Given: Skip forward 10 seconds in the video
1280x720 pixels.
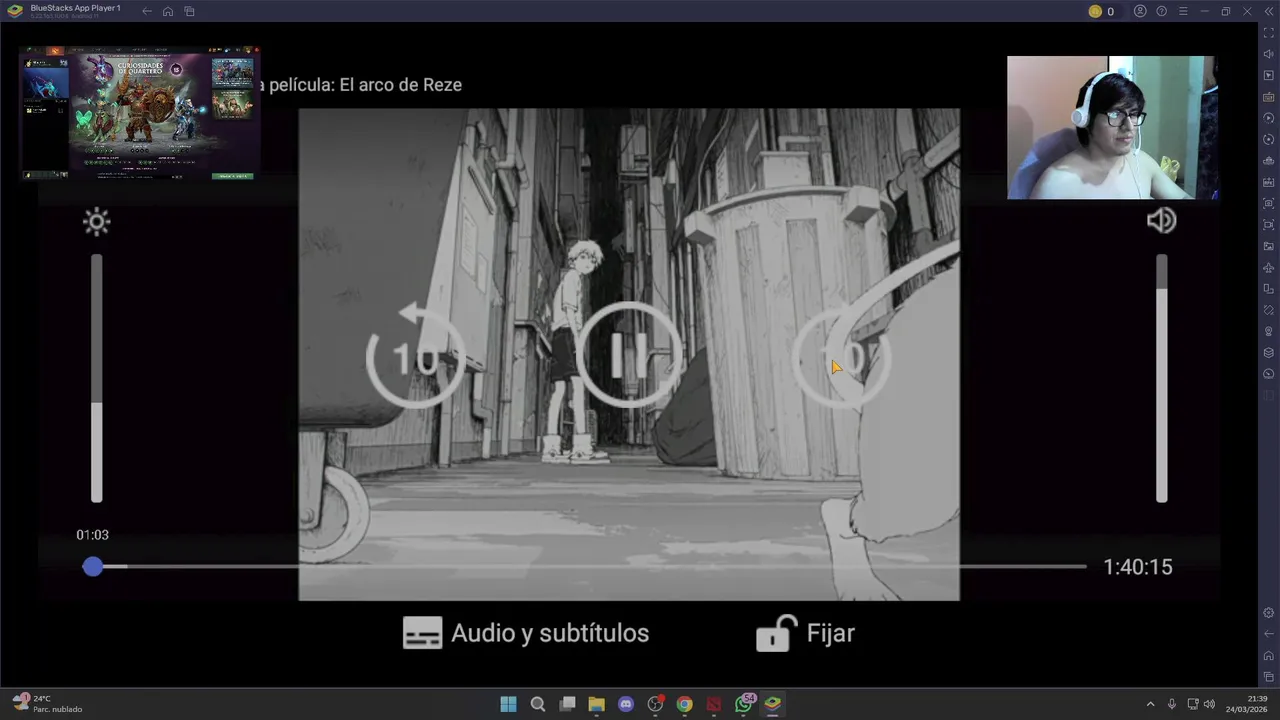Looking at the screenshot, I should tap(843, 356).
